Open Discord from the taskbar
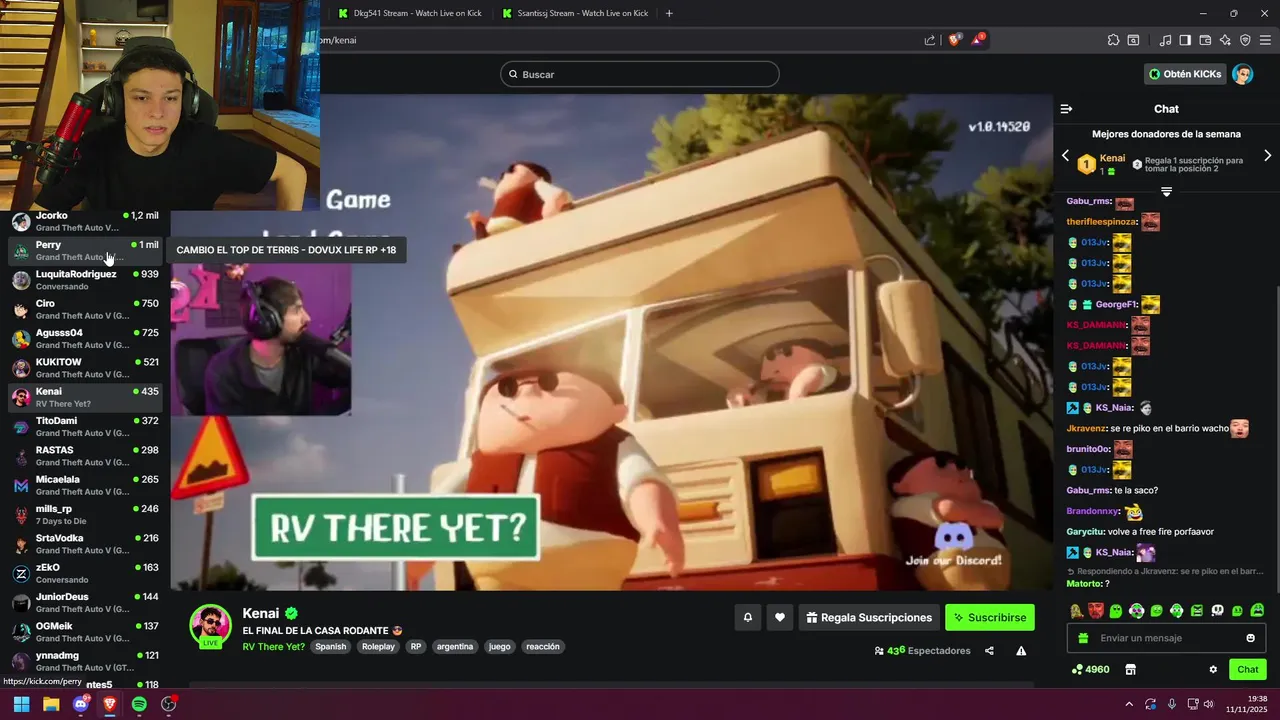The width and height of the screenshot is (1280, 720). click(81, 704)
